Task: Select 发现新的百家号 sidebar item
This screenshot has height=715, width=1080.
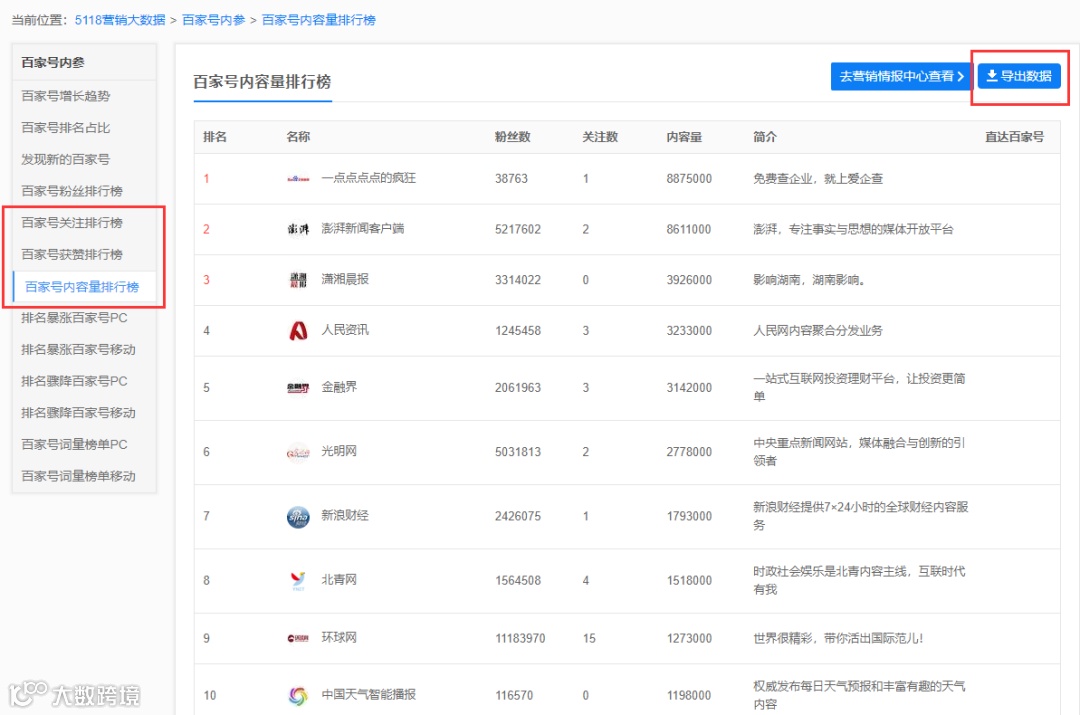Action: pos(65,159)
